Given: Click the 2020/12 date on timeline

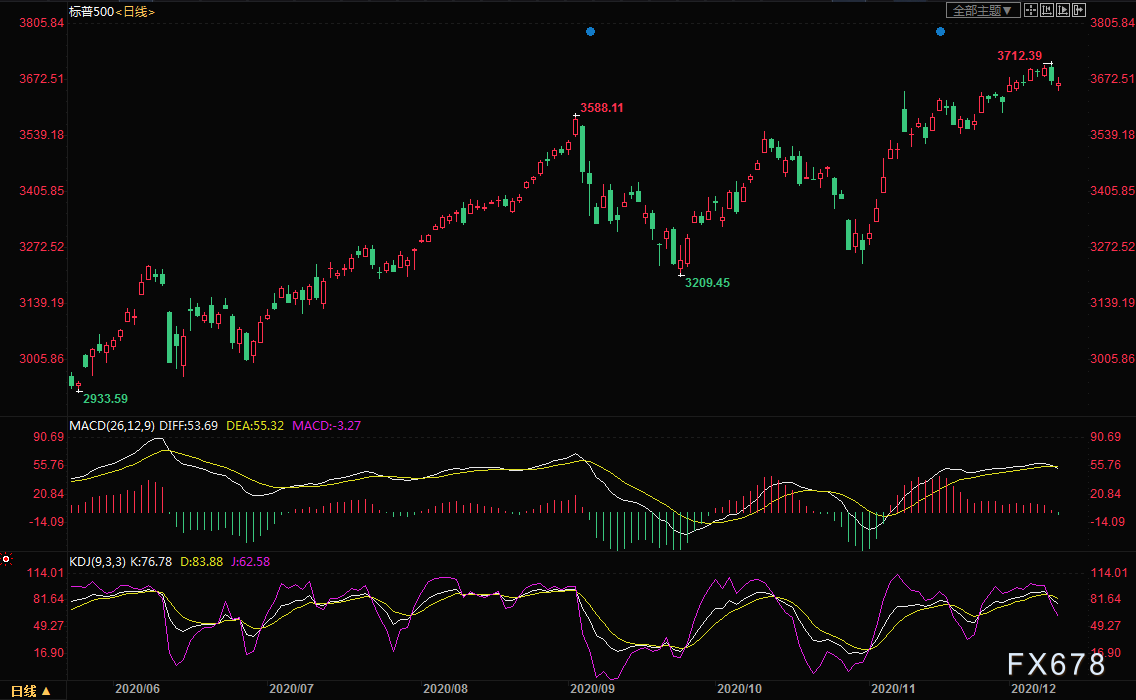Looking at the screenshot, I should tap(1033, 688).
